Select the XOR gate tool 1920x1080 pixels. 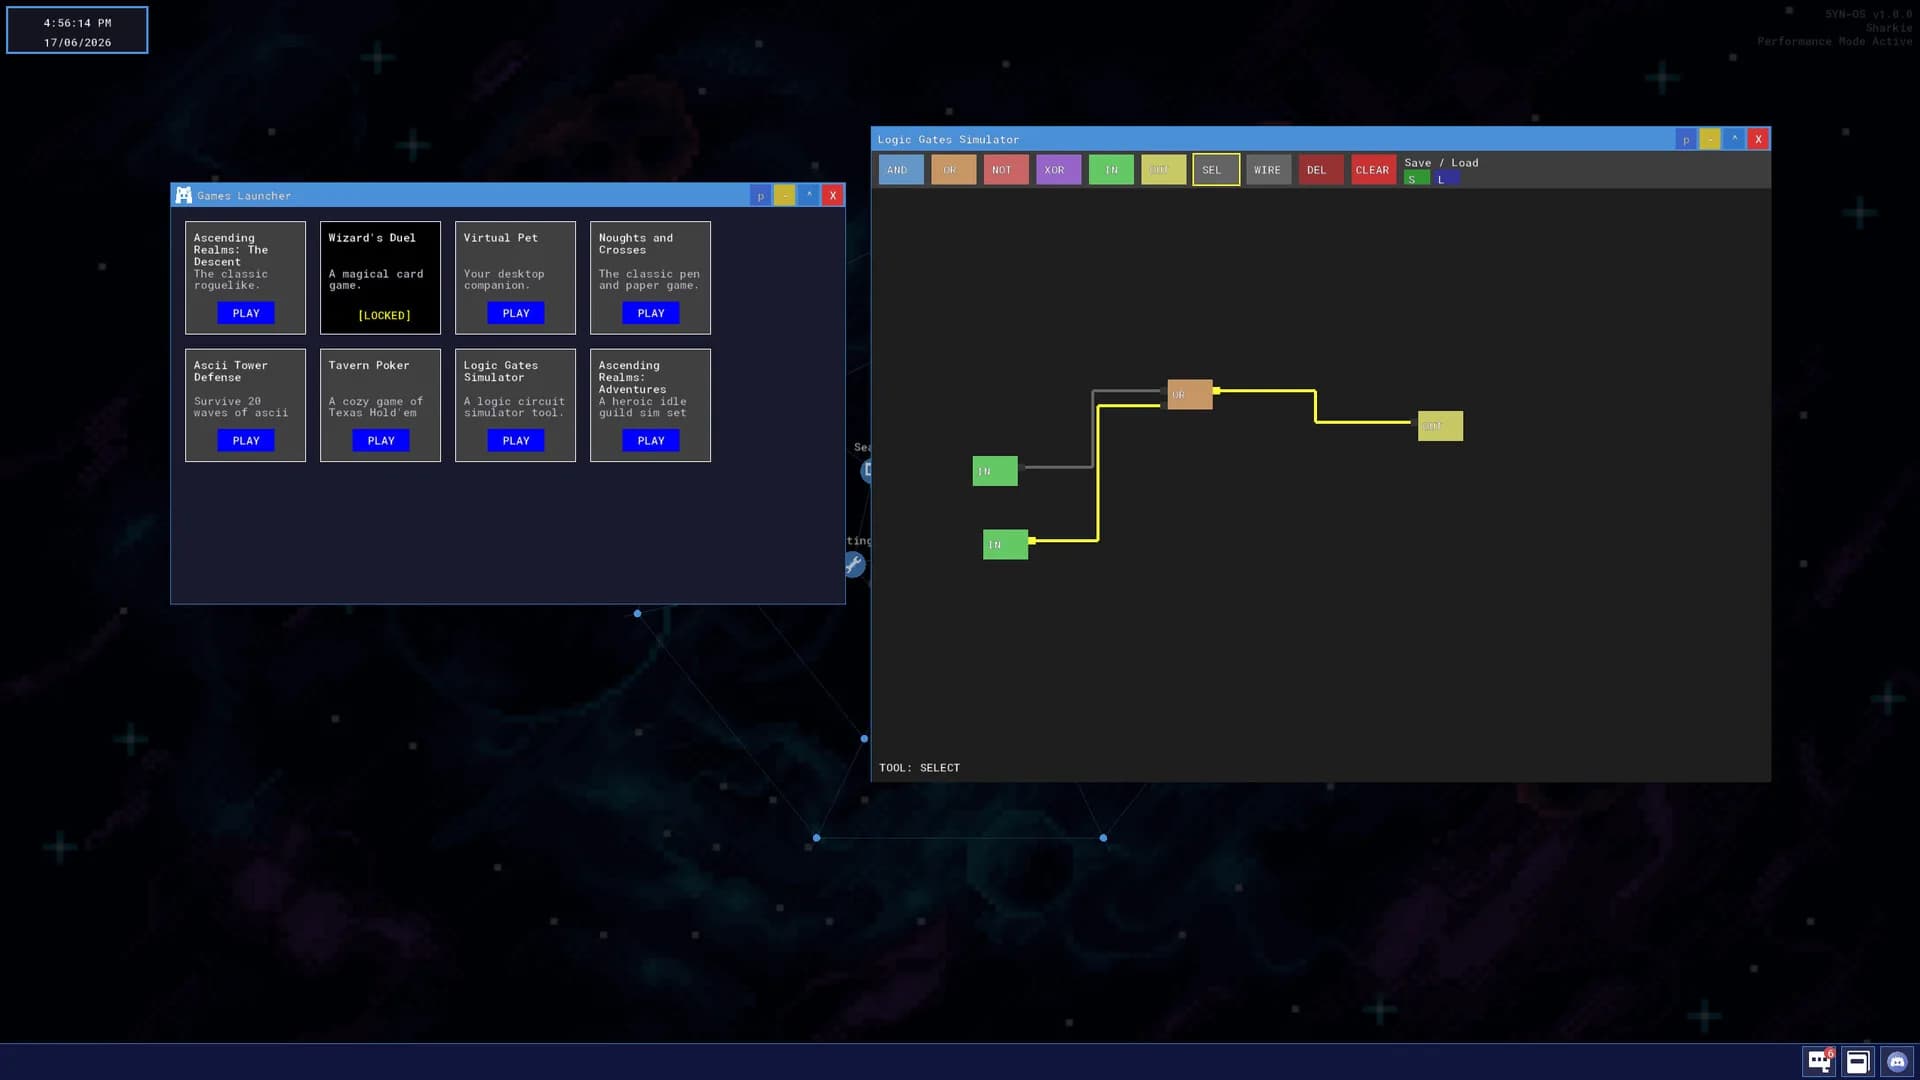coord(1058,170)
